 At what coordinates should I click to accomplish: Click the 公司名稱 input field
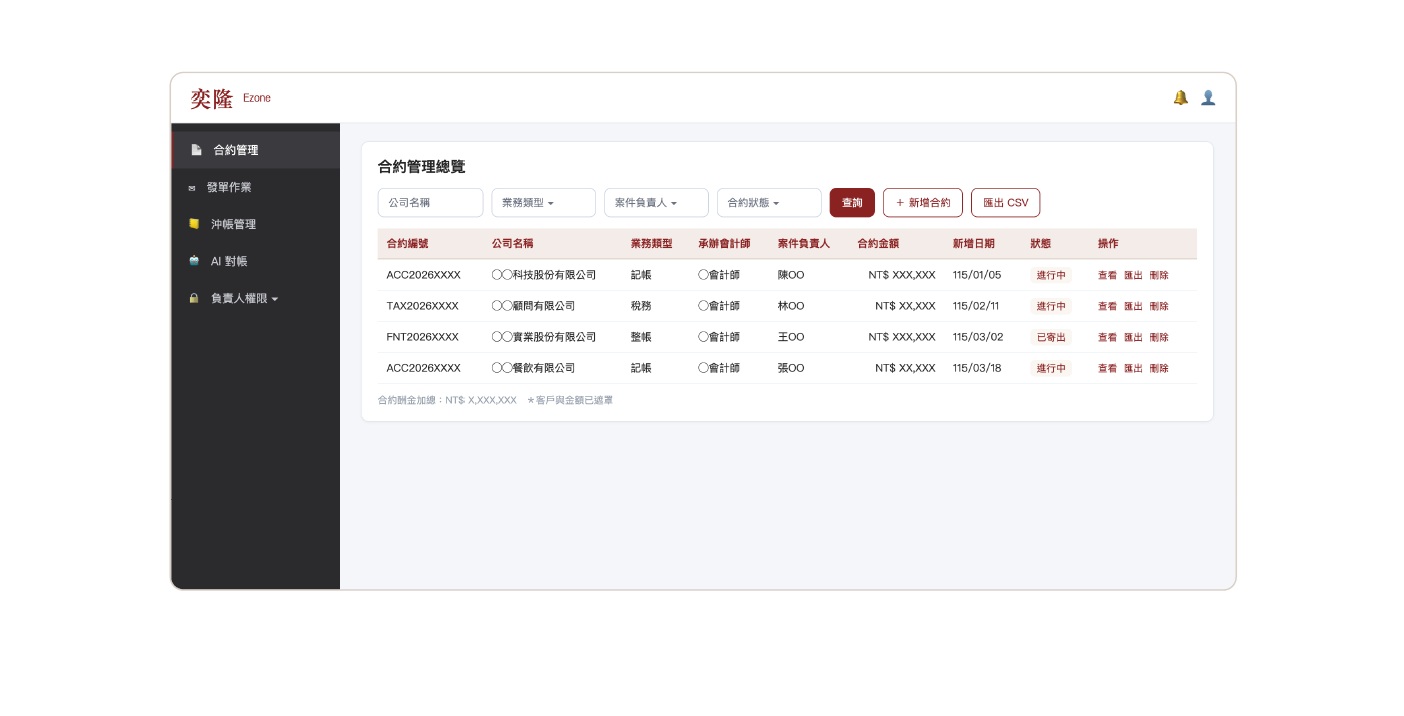[x=430, y=203]
